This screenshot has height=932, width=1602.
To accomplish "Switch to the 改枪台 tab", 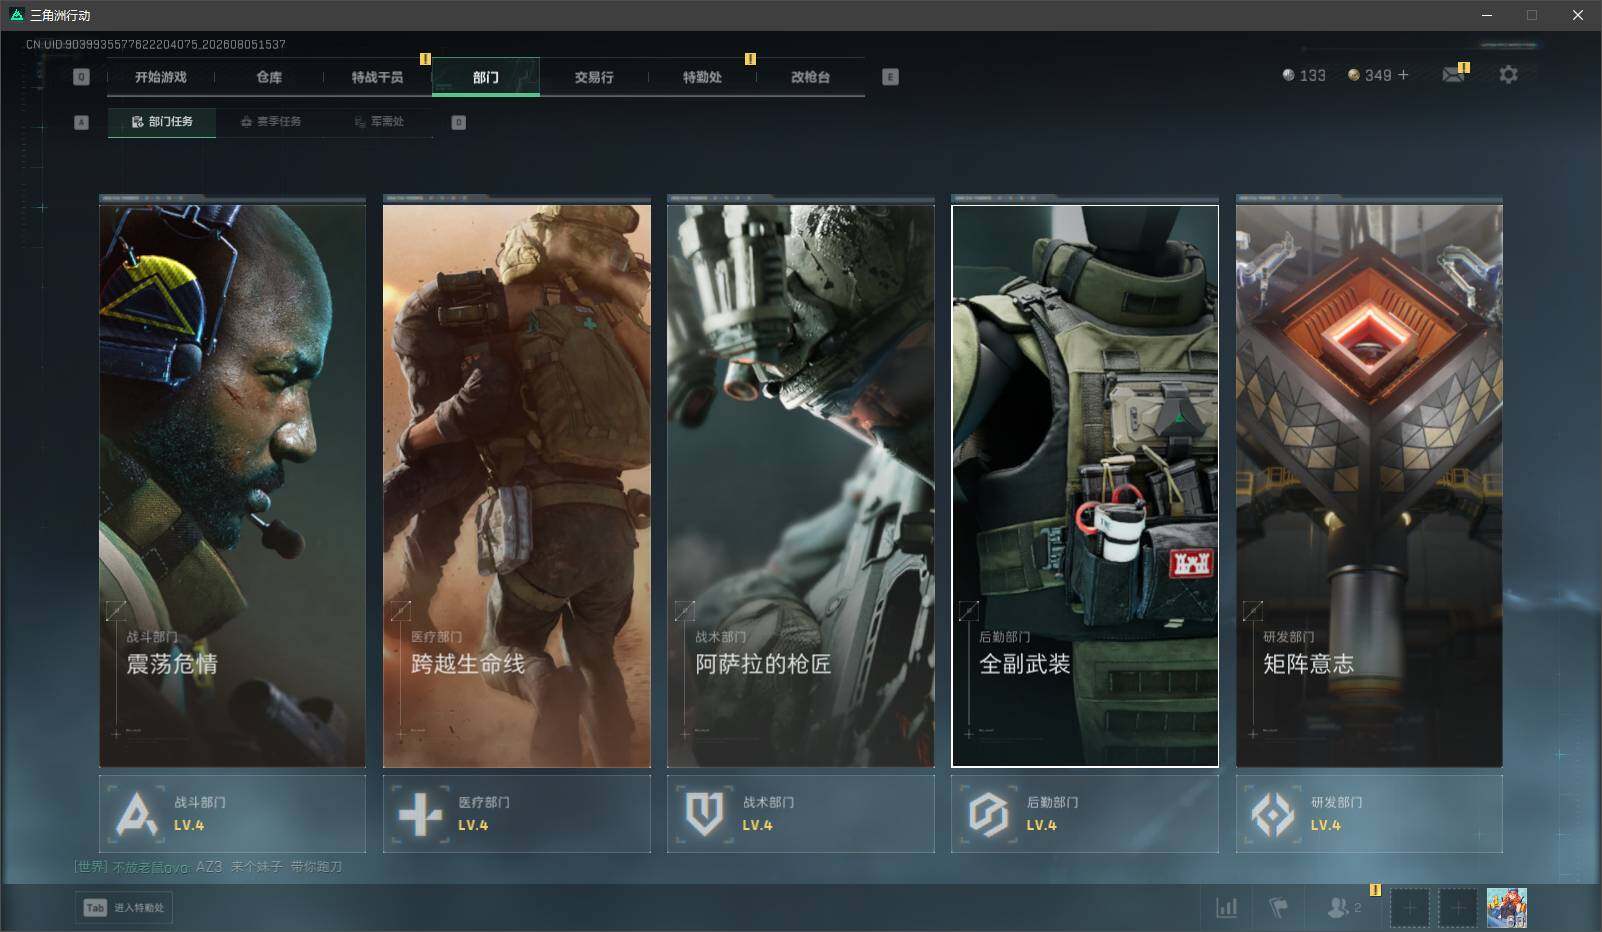I will (810, 77).
